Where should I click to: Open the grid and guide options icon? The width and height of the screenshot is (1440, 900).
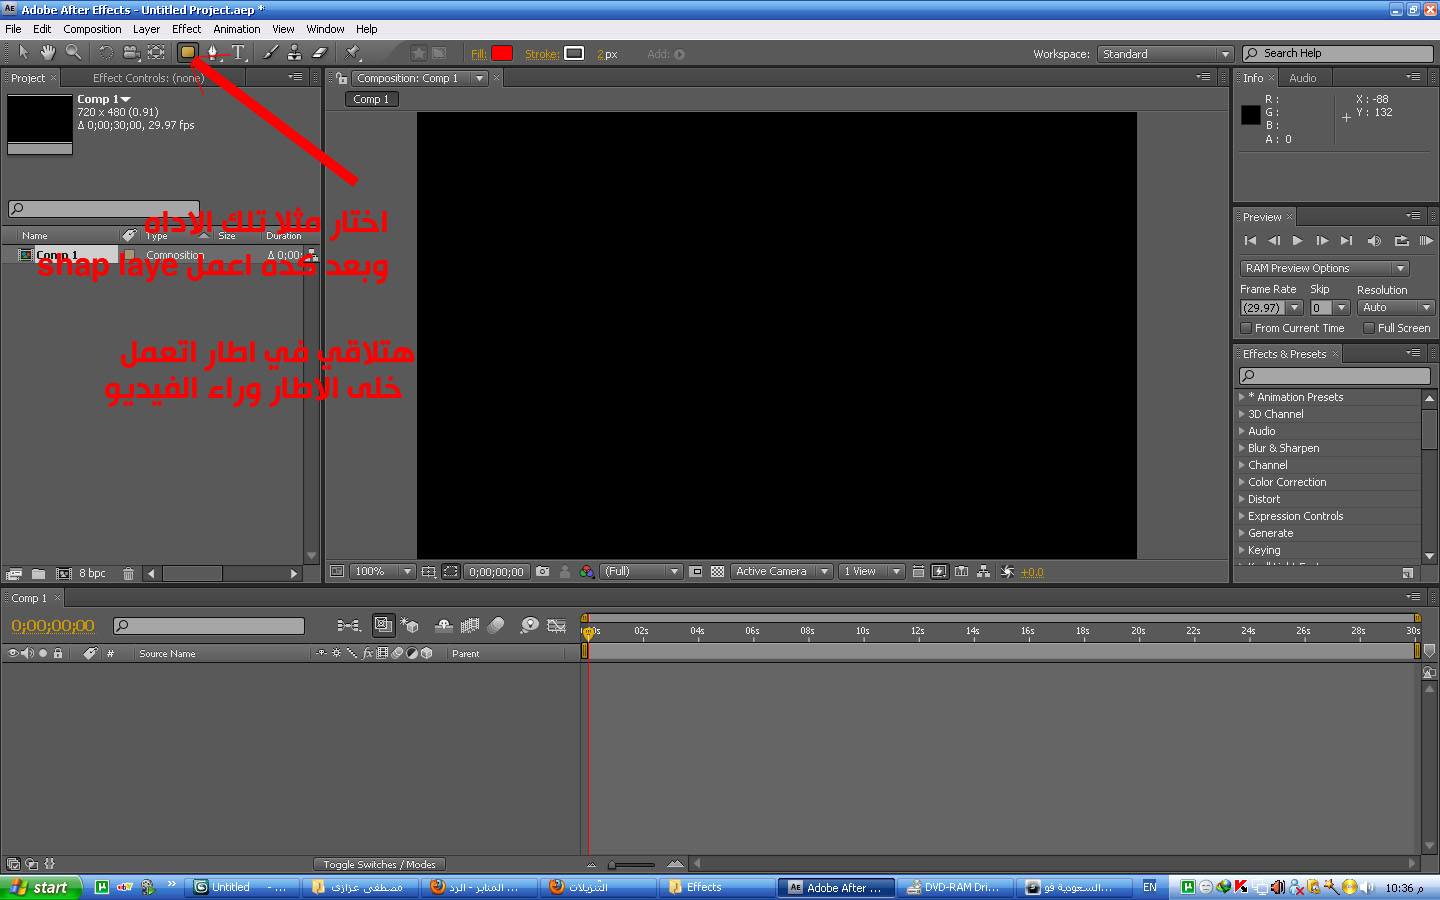coord(428,572)
